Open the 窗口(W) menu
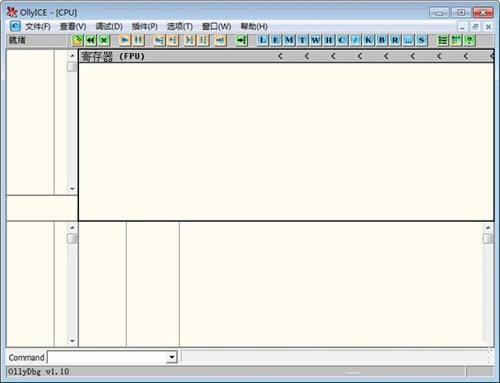The height and width of the screenshot is (383, 500). coord(216,26)
